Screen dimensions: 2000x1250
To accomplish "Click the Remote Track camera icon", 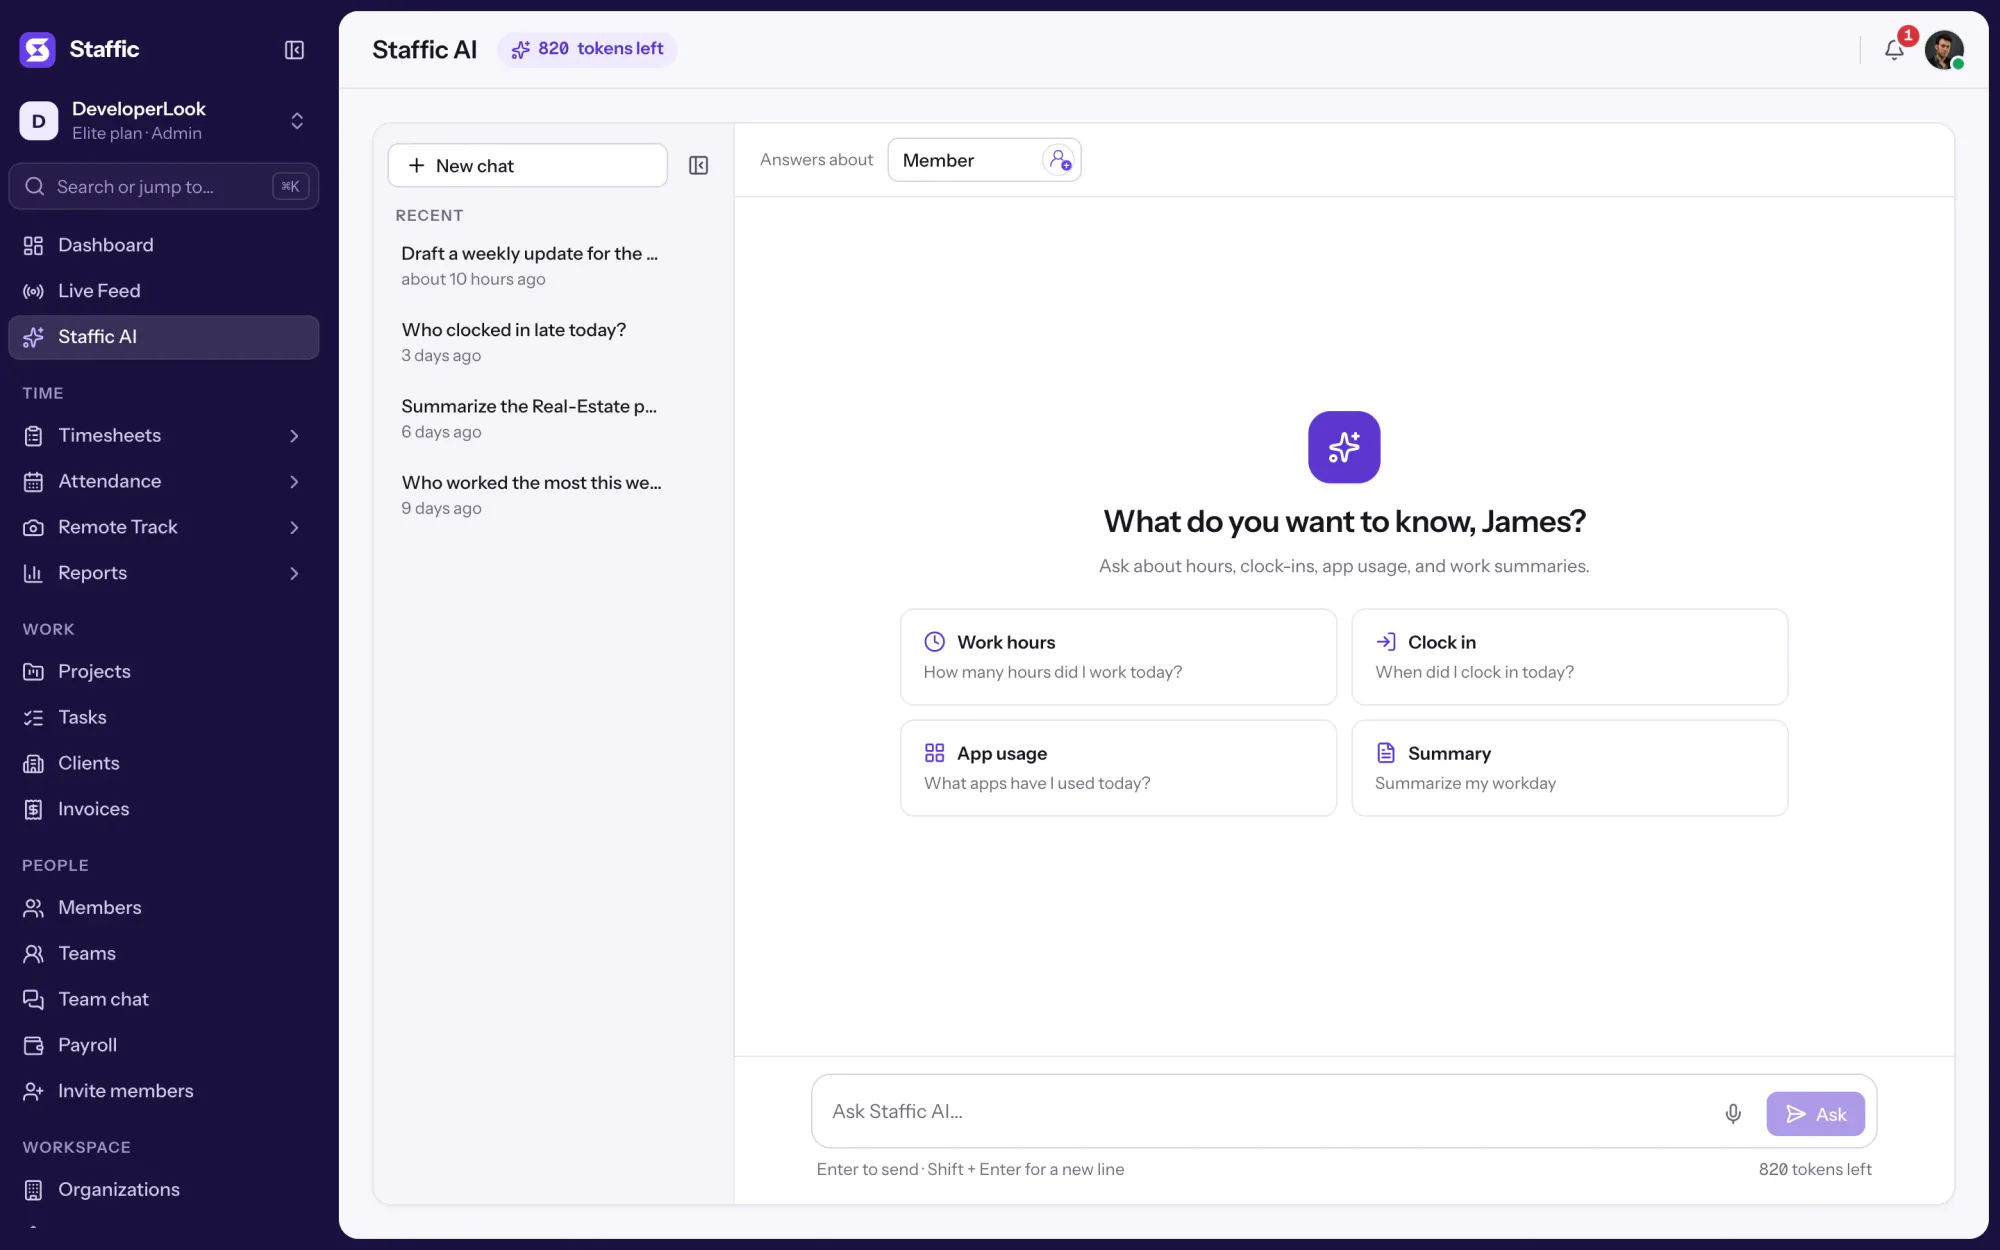I will coord(33,528).
